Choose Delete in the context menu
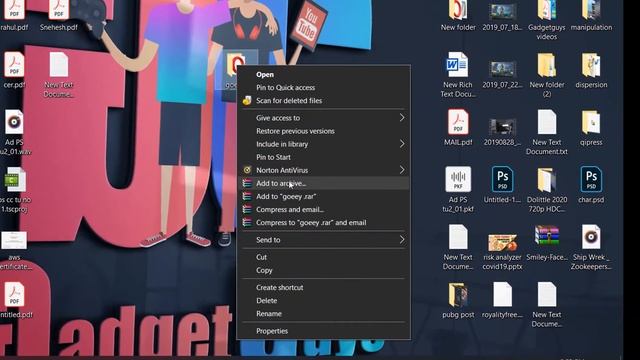The height and width of the screenshot is (360, 640). pos(324,300)
